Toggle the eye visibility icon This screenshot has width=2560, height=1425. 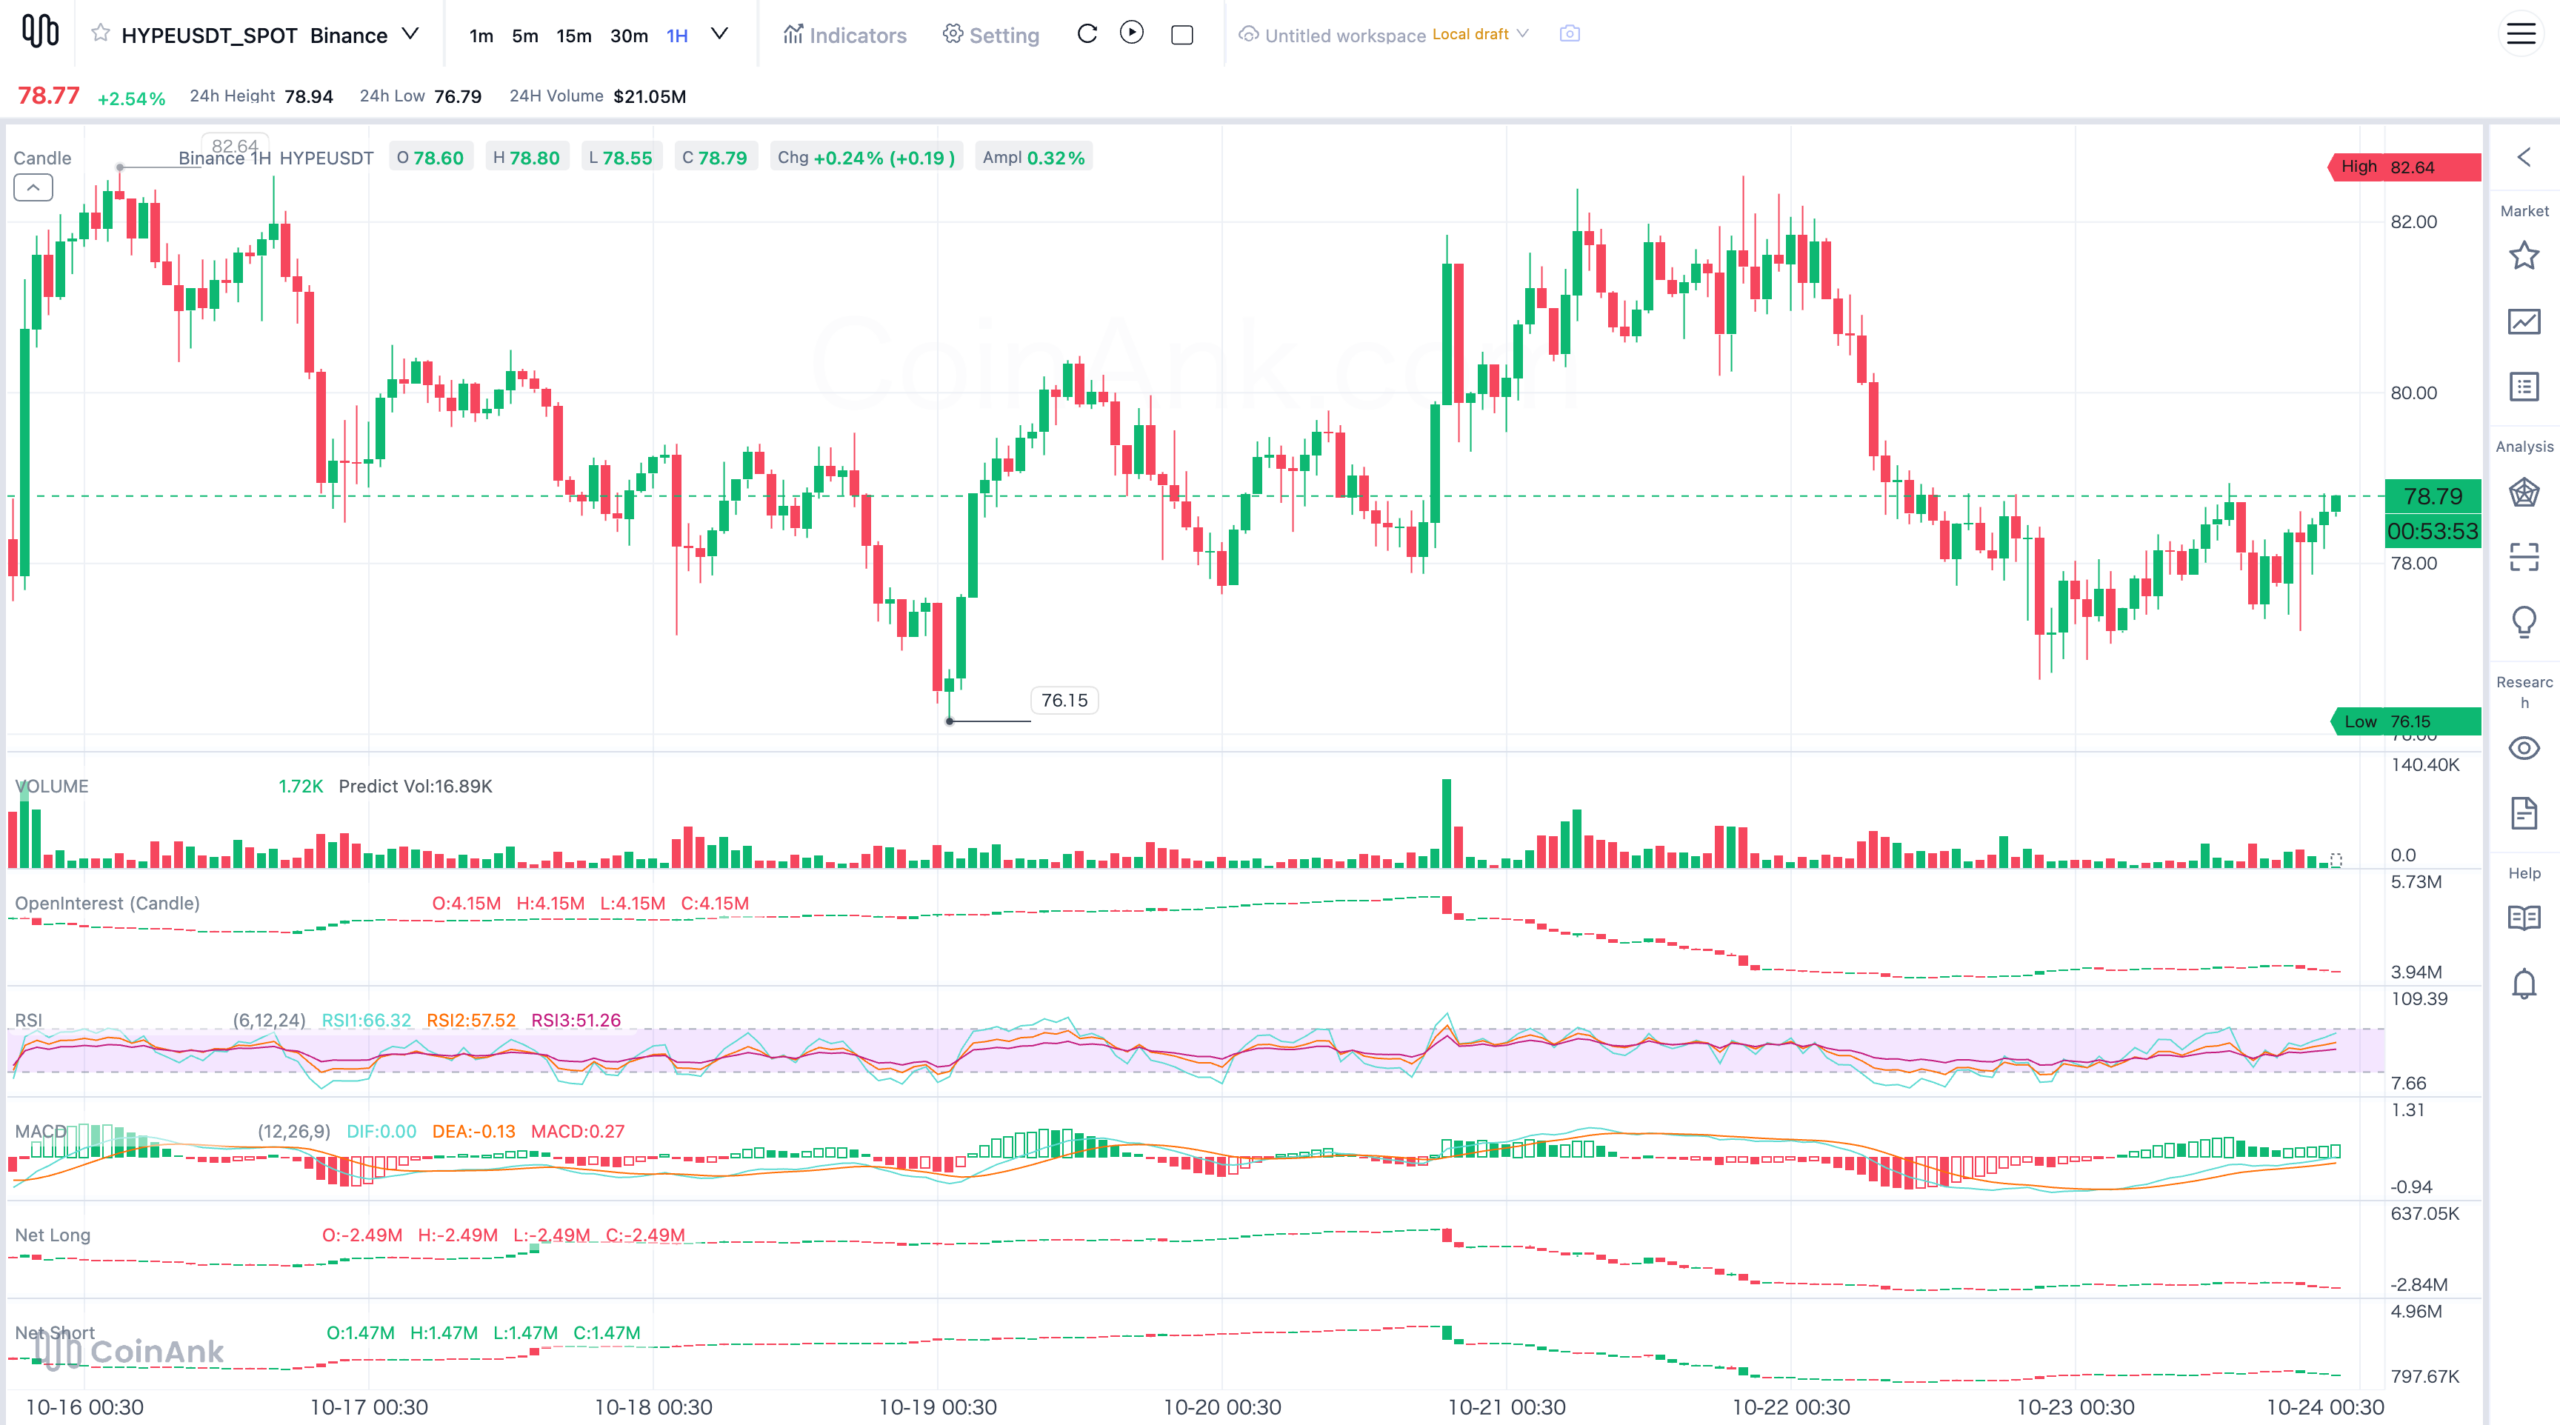pyautogui.click(x=2524, y=748)
